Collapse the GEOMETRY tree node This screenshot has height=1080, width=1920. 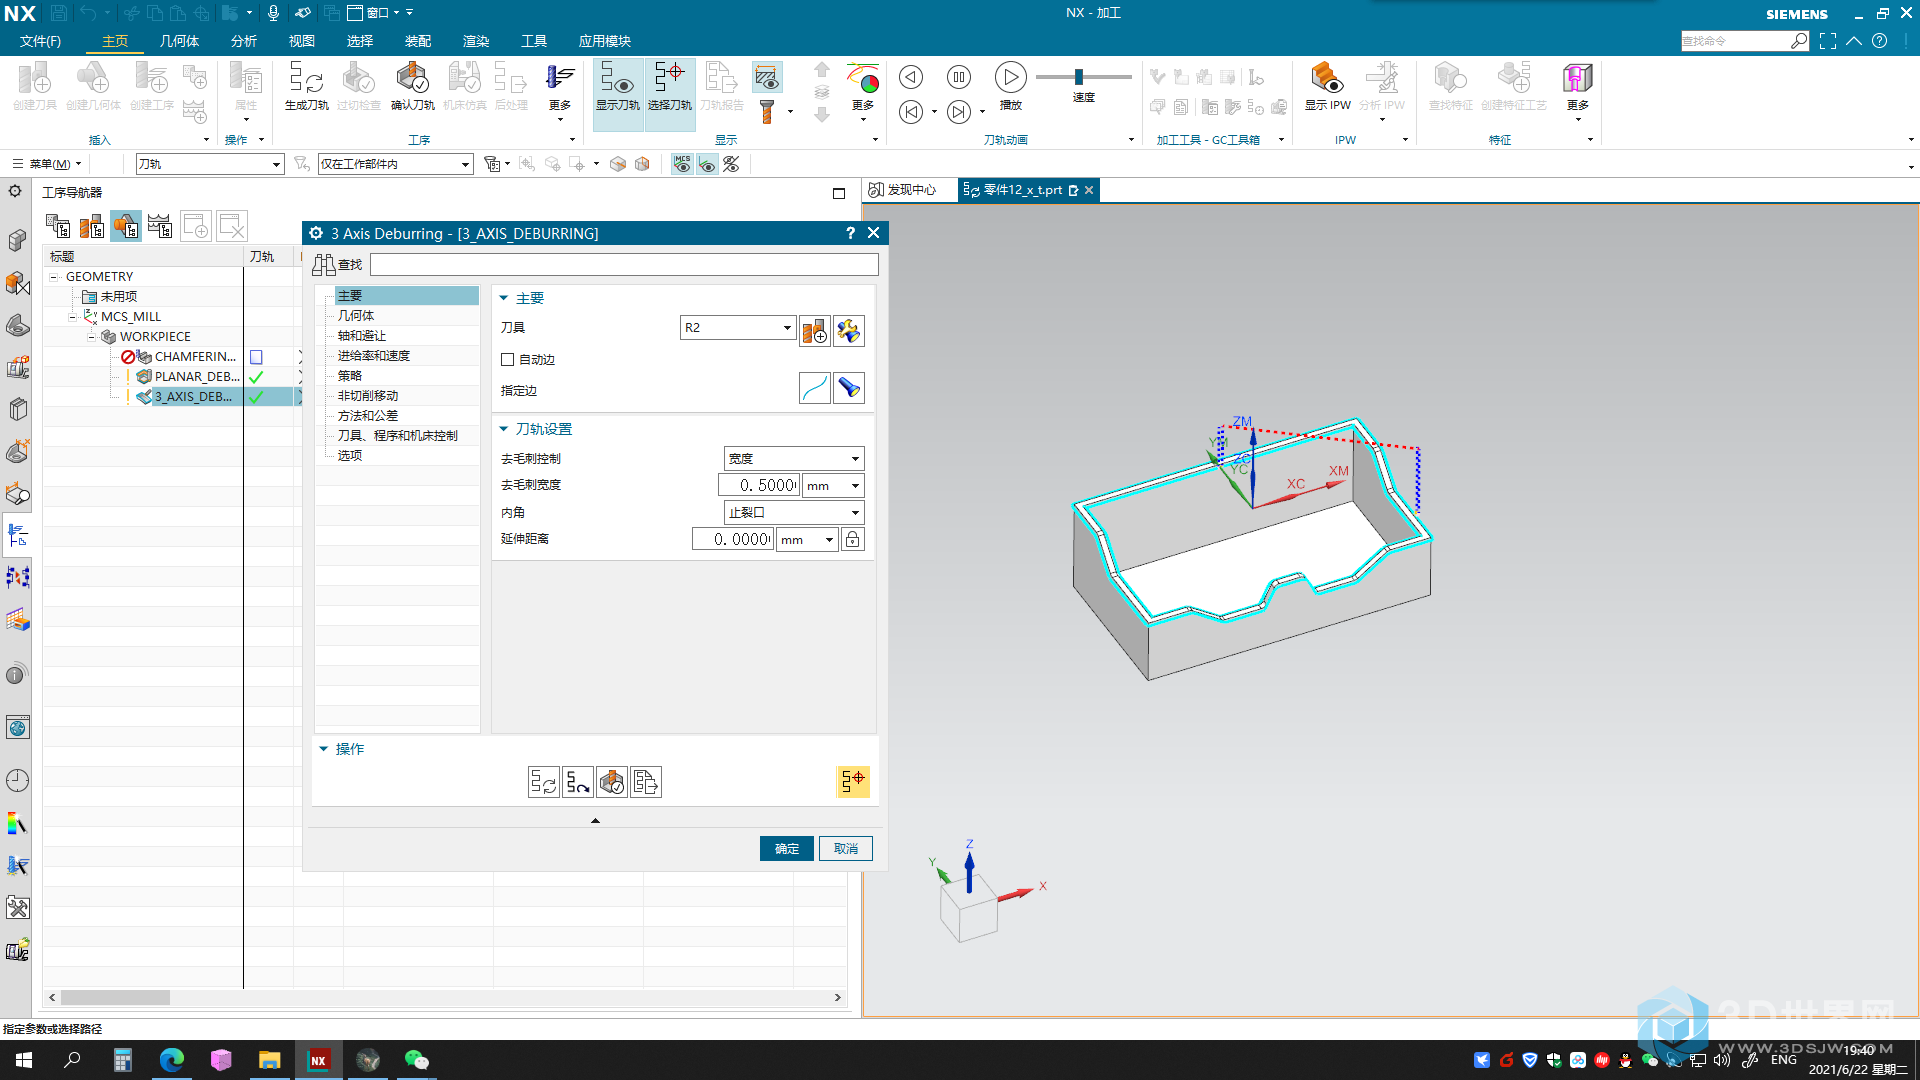pyautogui.click(x=55, y=277)
